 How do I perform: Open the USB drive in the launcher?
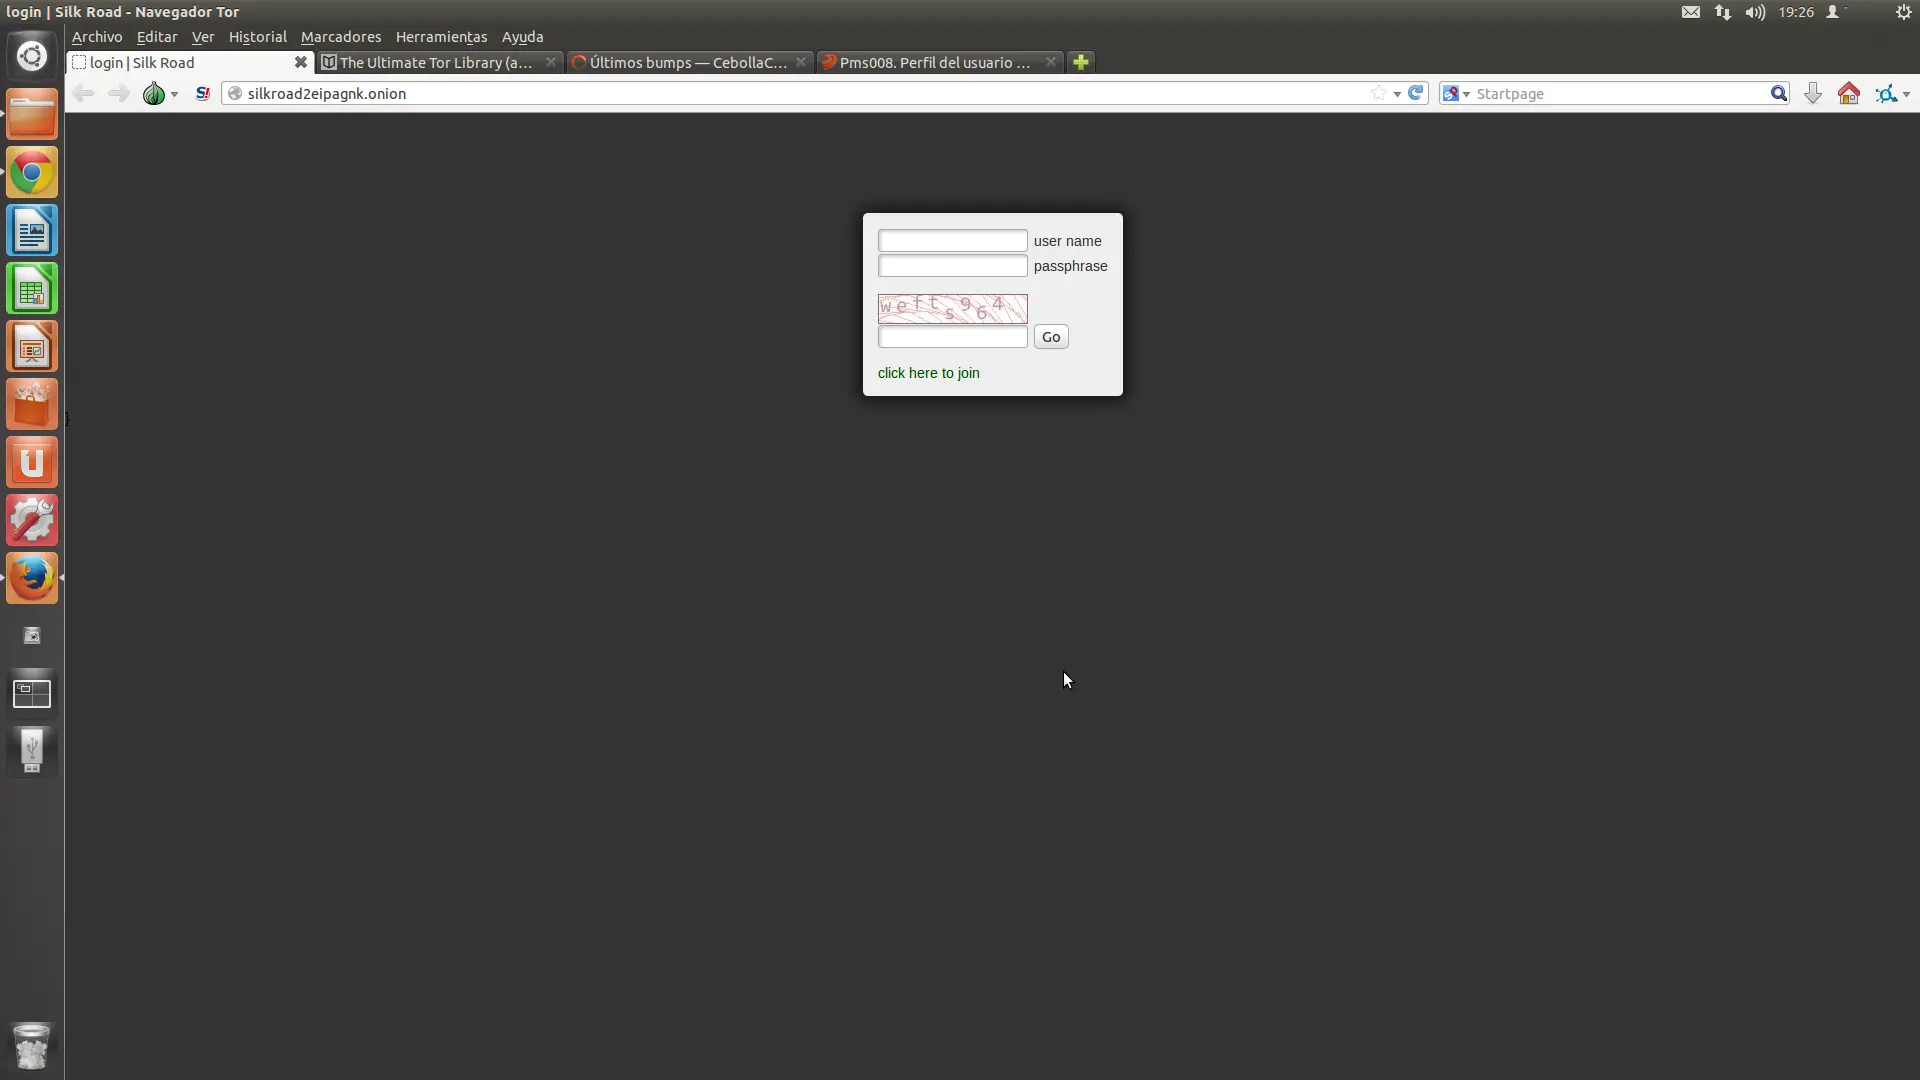click(x=32, y=751)
